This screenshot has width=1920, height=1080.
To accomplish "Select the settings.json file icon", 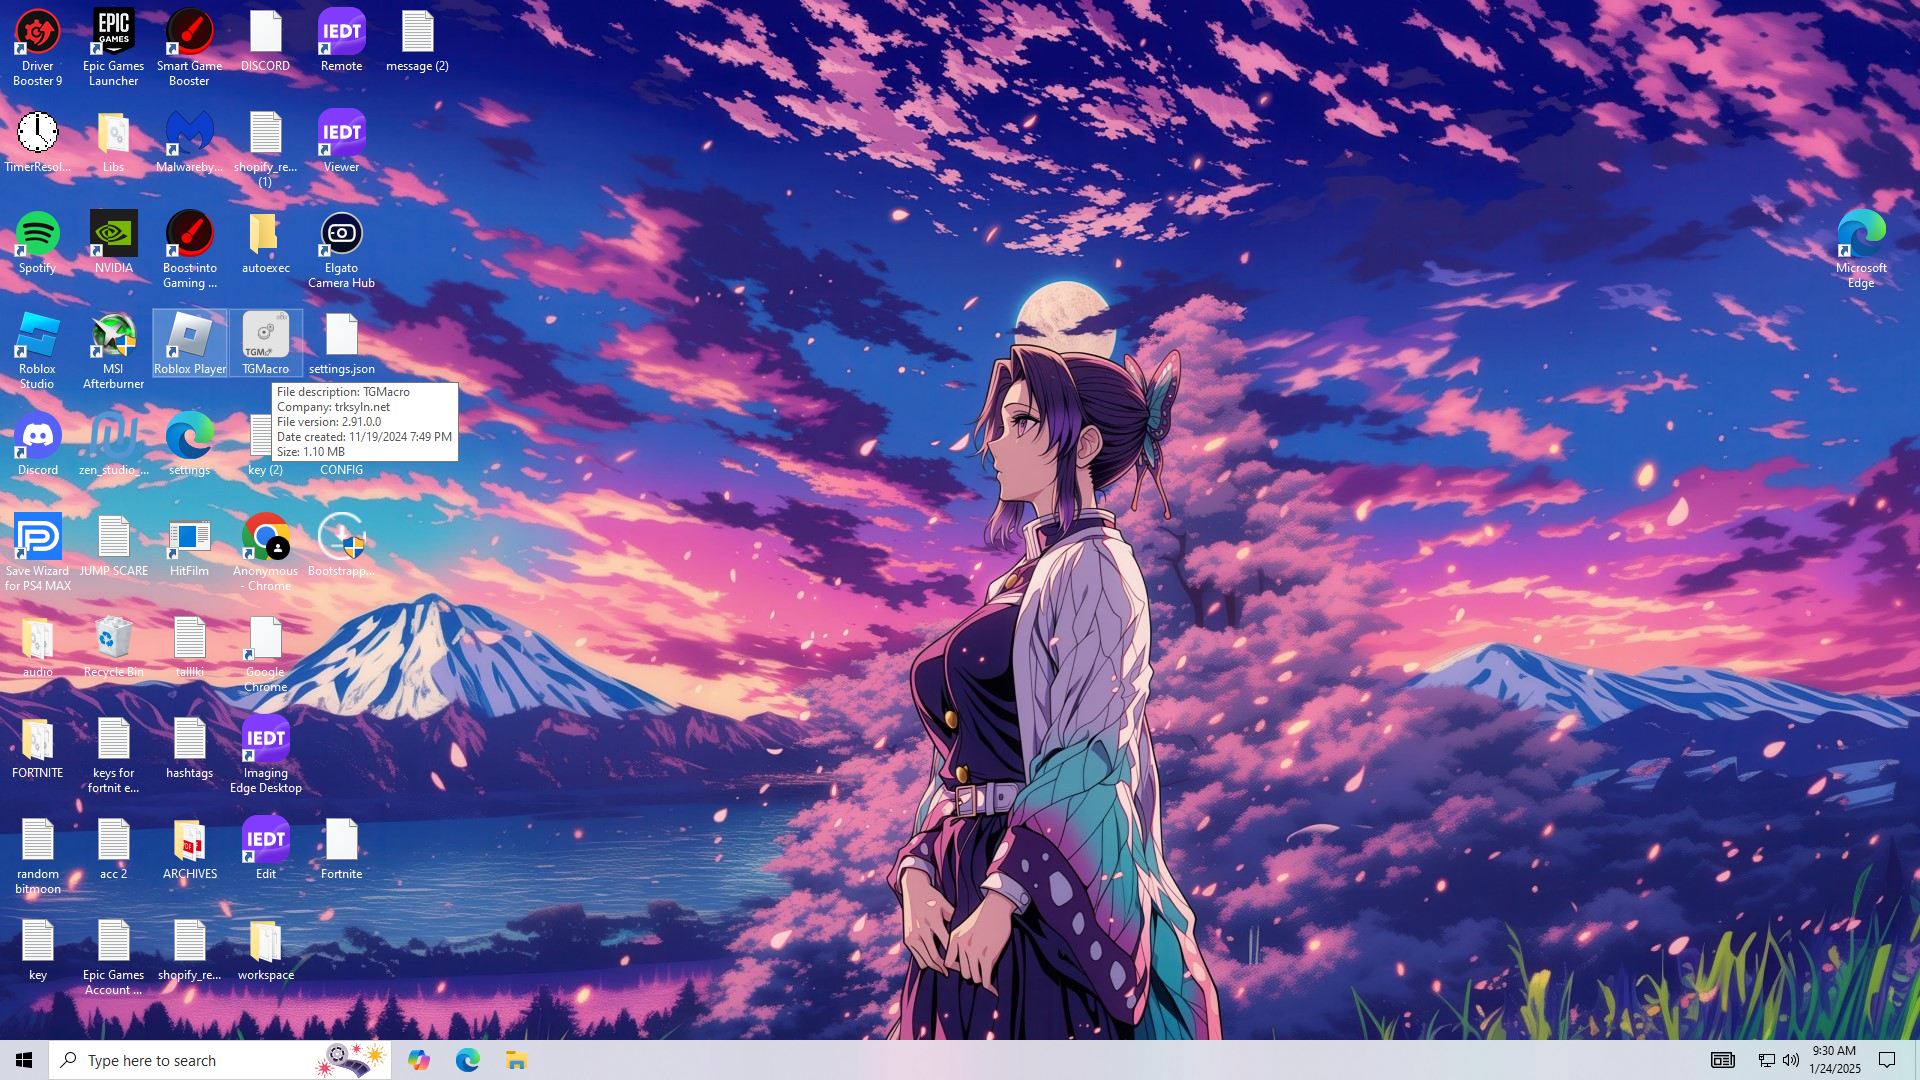I will [x=341, y=337].
